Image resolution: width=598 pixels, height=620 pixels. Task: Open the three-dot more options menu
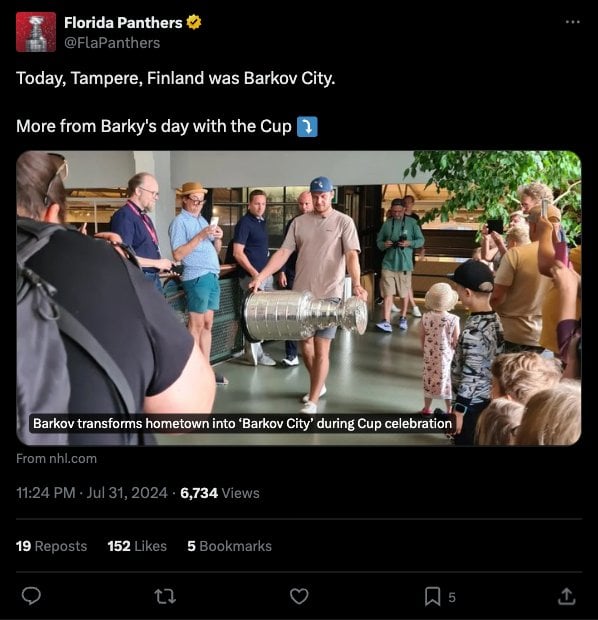pos(573,22)
